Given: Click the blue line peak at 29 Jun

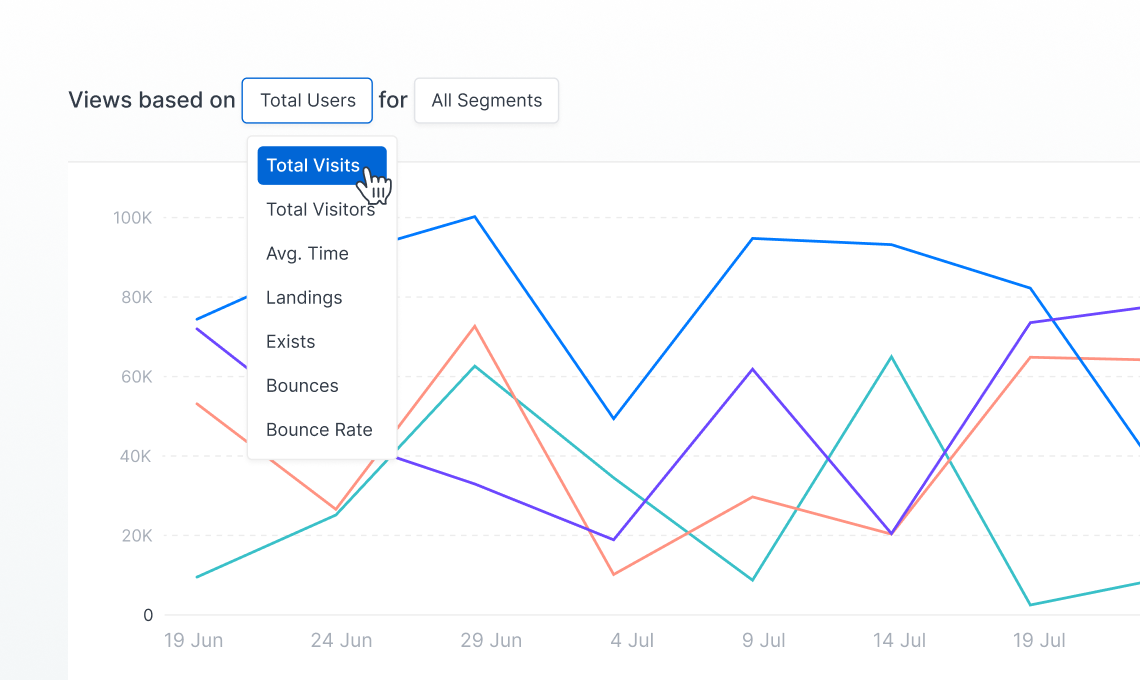Looking at the screenshot, I should click(475, 217).
